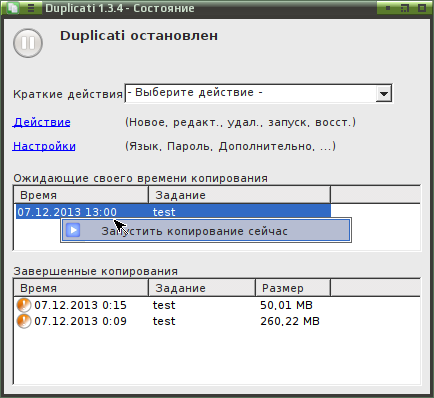Click 'Задание' header in scheduled backups table
434x398 pixels.
(240, 195)
